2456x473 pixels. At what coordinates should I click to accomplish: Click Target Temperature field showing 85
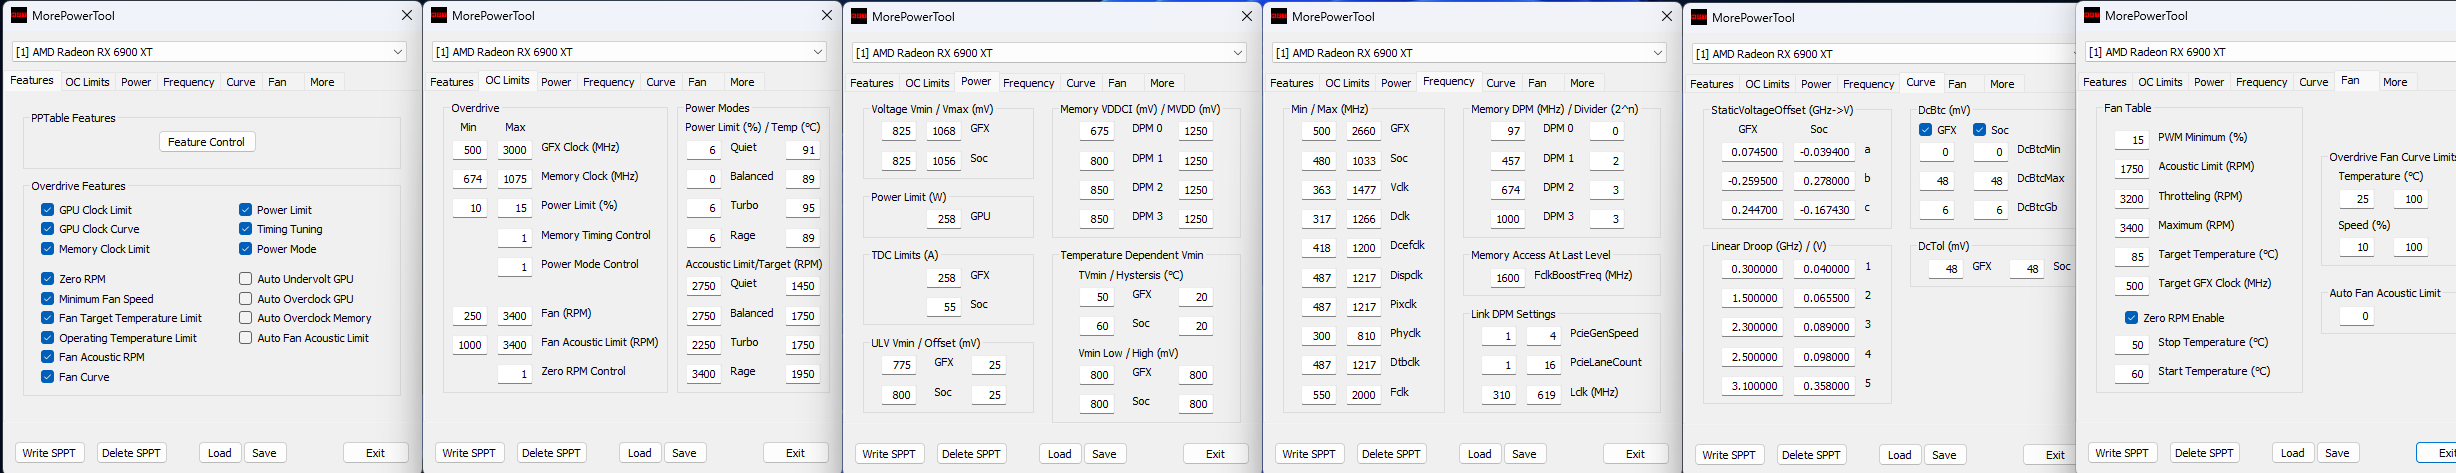[2132, 257]
